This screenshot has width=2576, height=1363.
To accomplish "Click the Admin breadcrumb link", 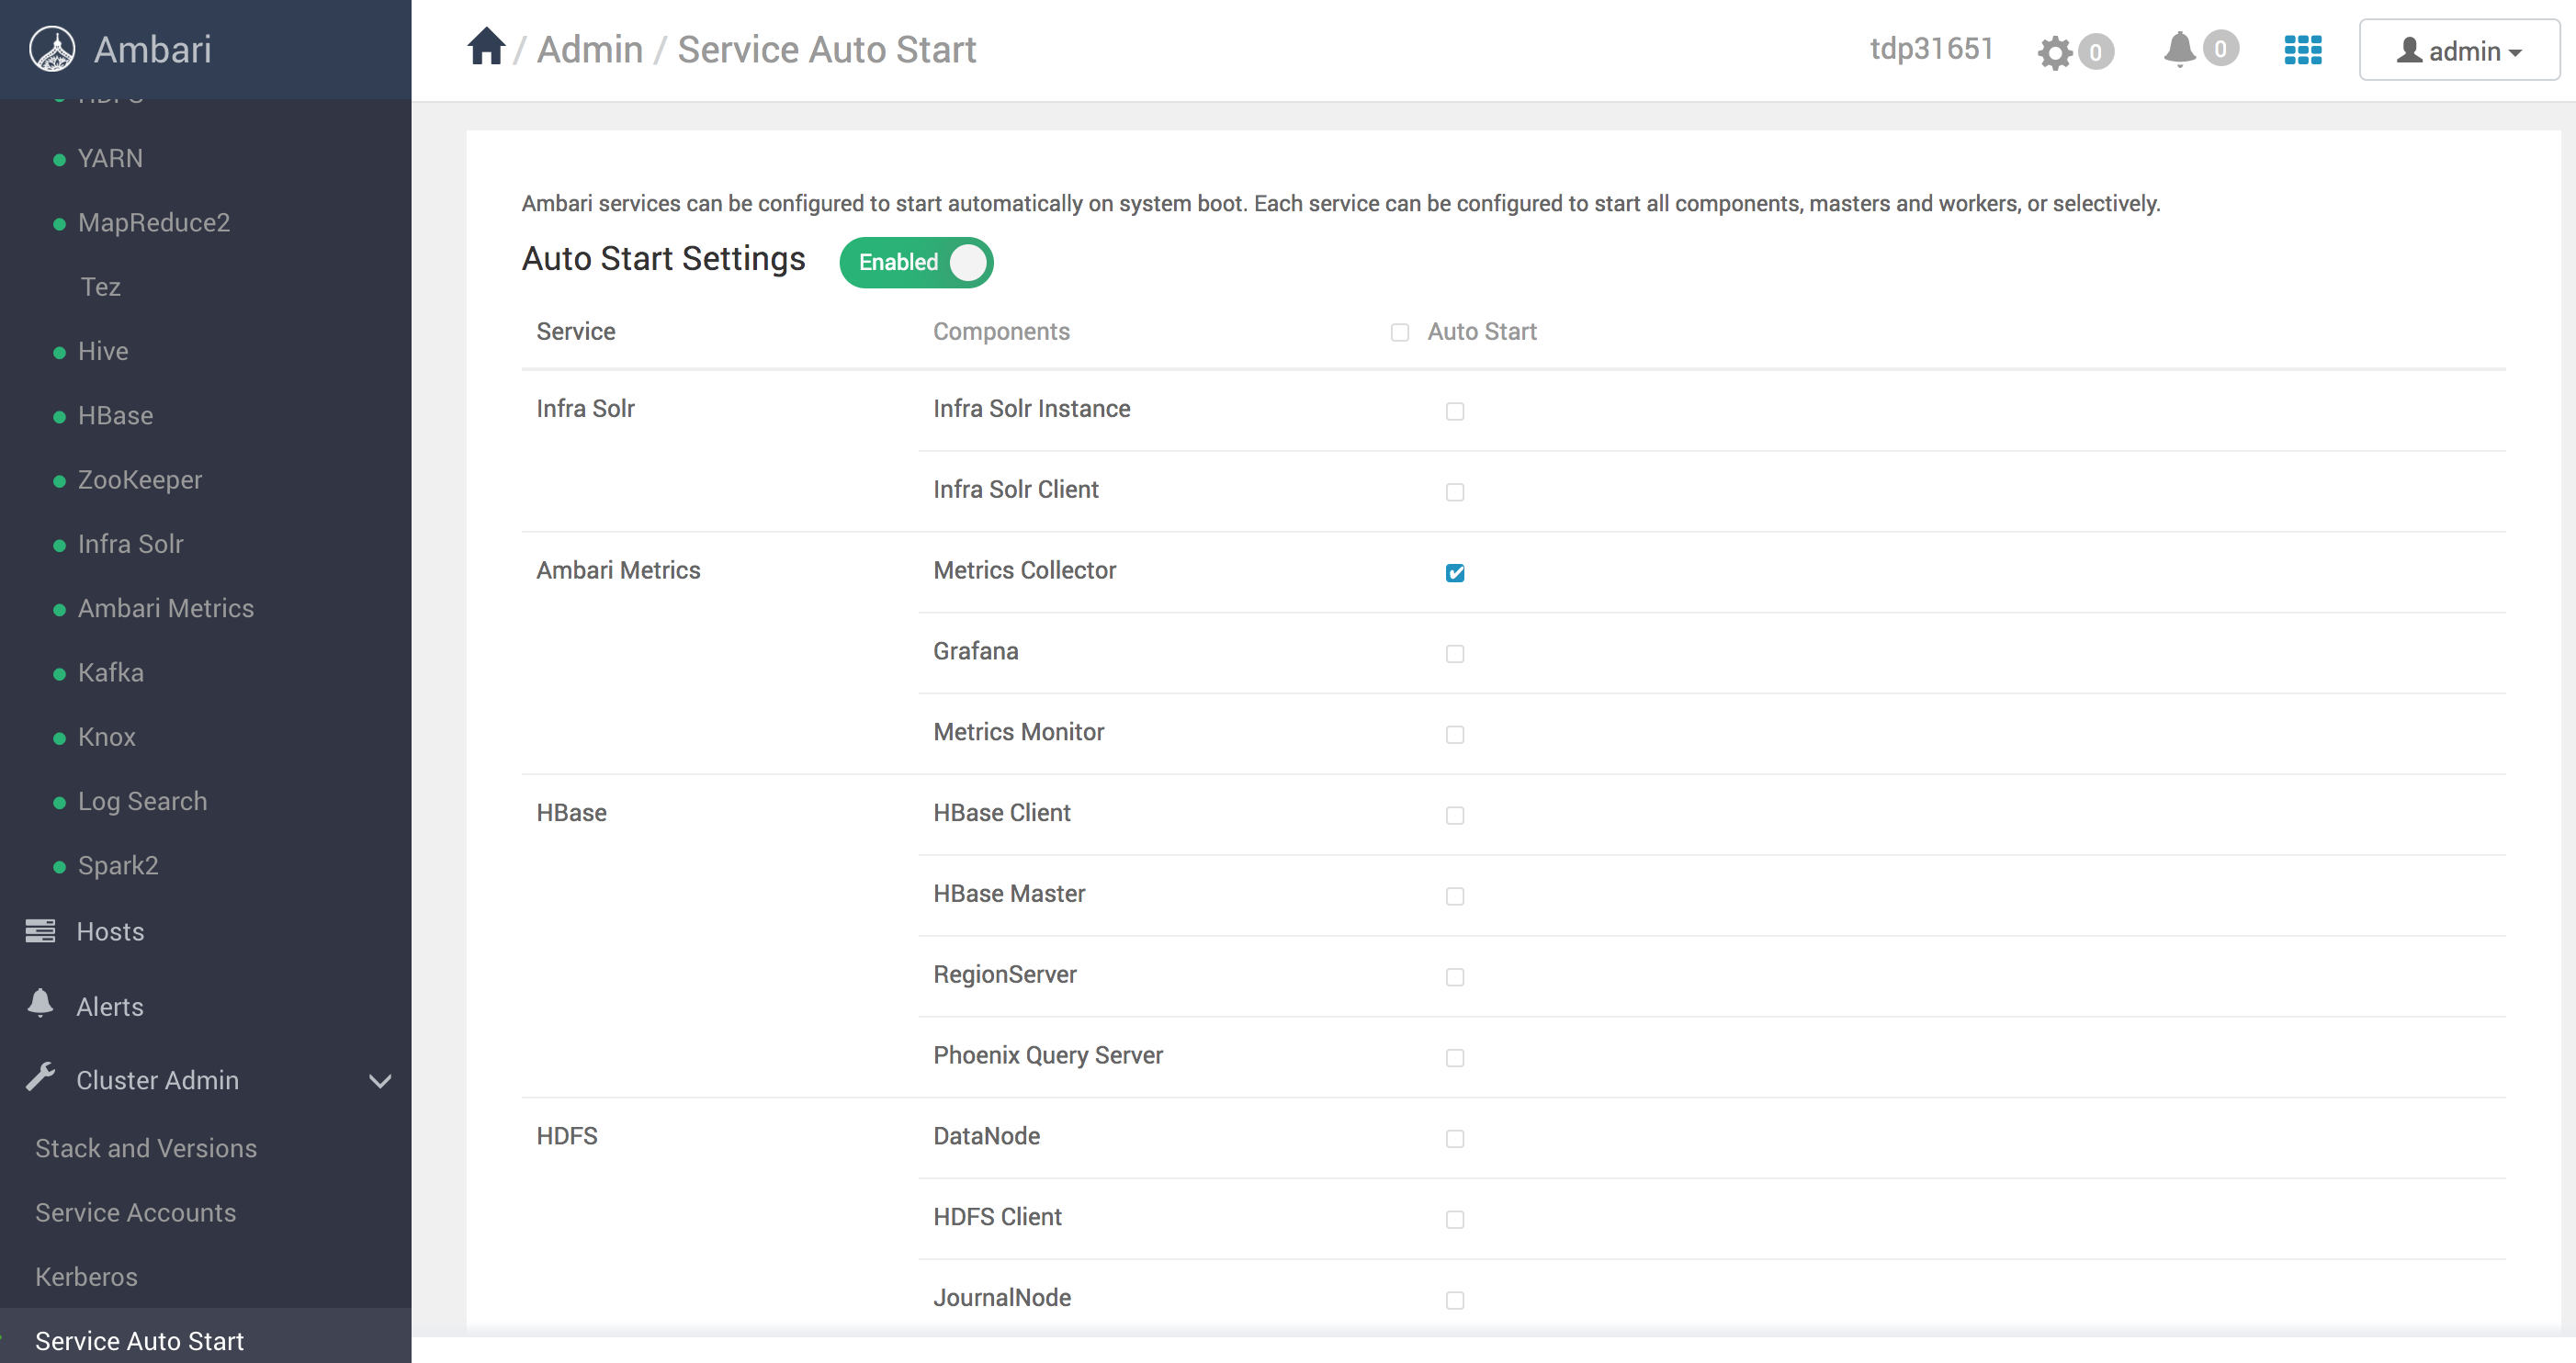I will (590, 49).
